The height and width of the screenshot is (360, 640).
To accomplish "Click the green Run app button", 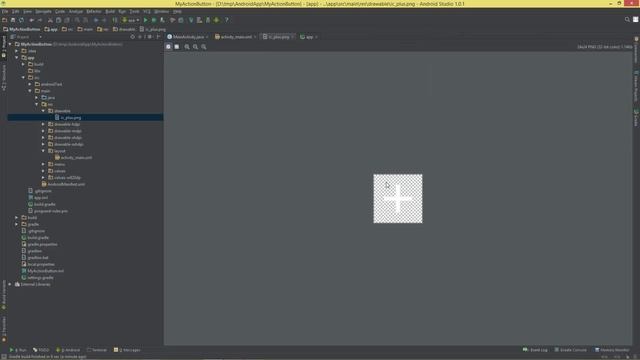I will pyautogui.click(x=146, y=20).
